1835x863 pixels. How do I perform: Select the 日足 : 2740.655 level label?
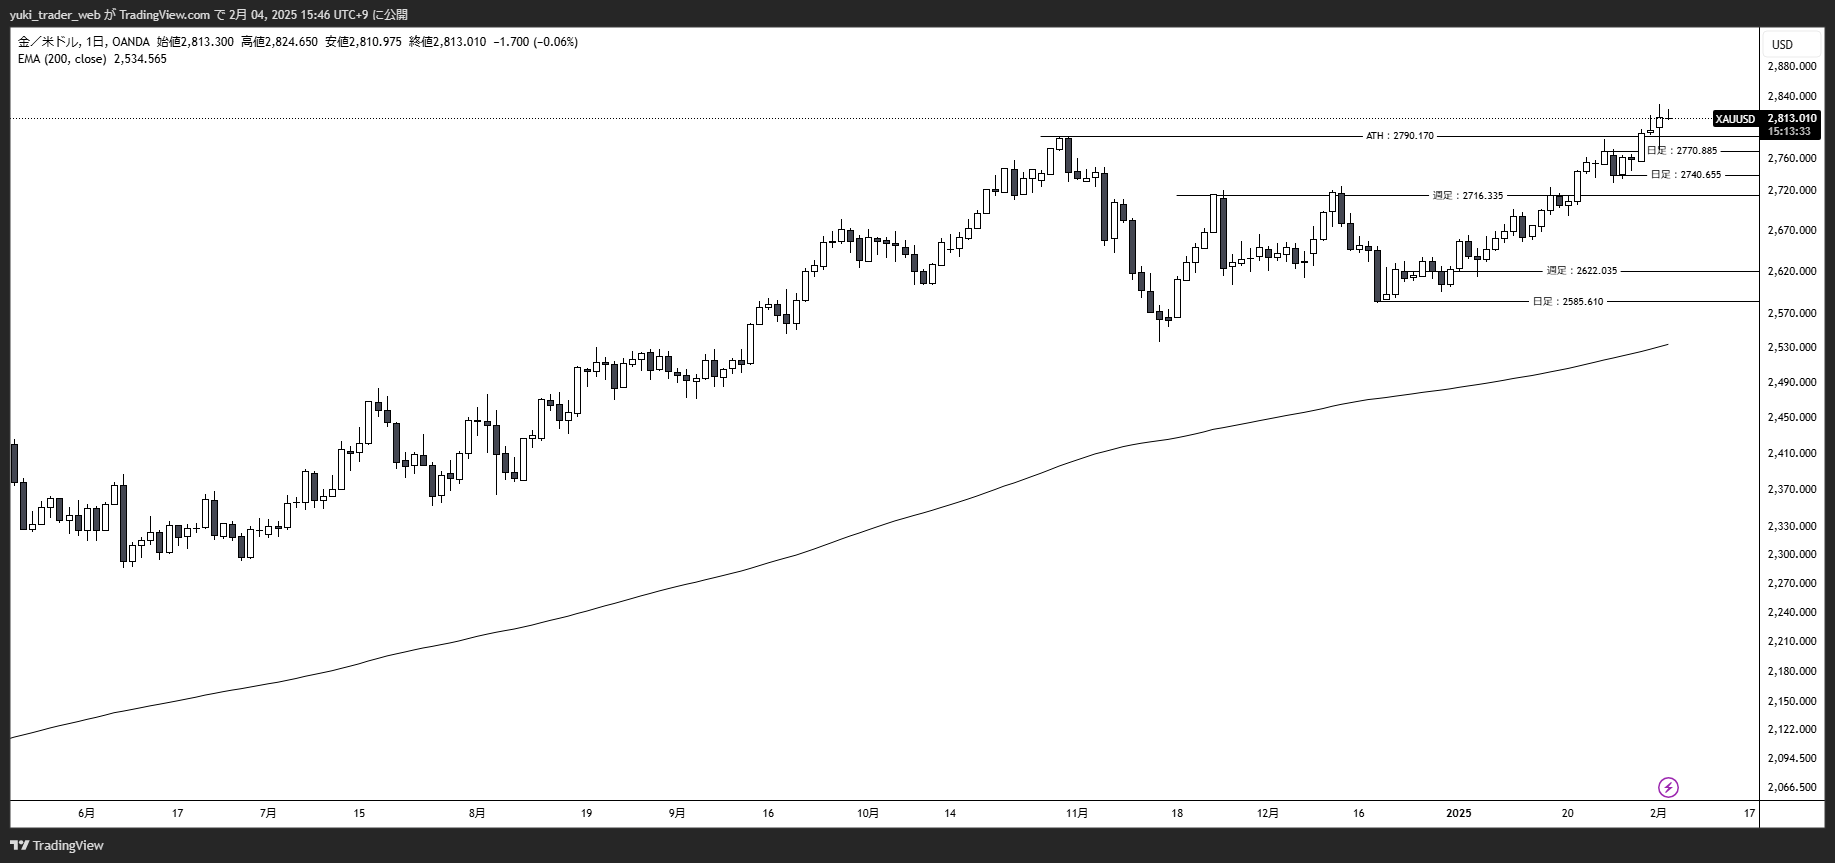point(1685,175)
